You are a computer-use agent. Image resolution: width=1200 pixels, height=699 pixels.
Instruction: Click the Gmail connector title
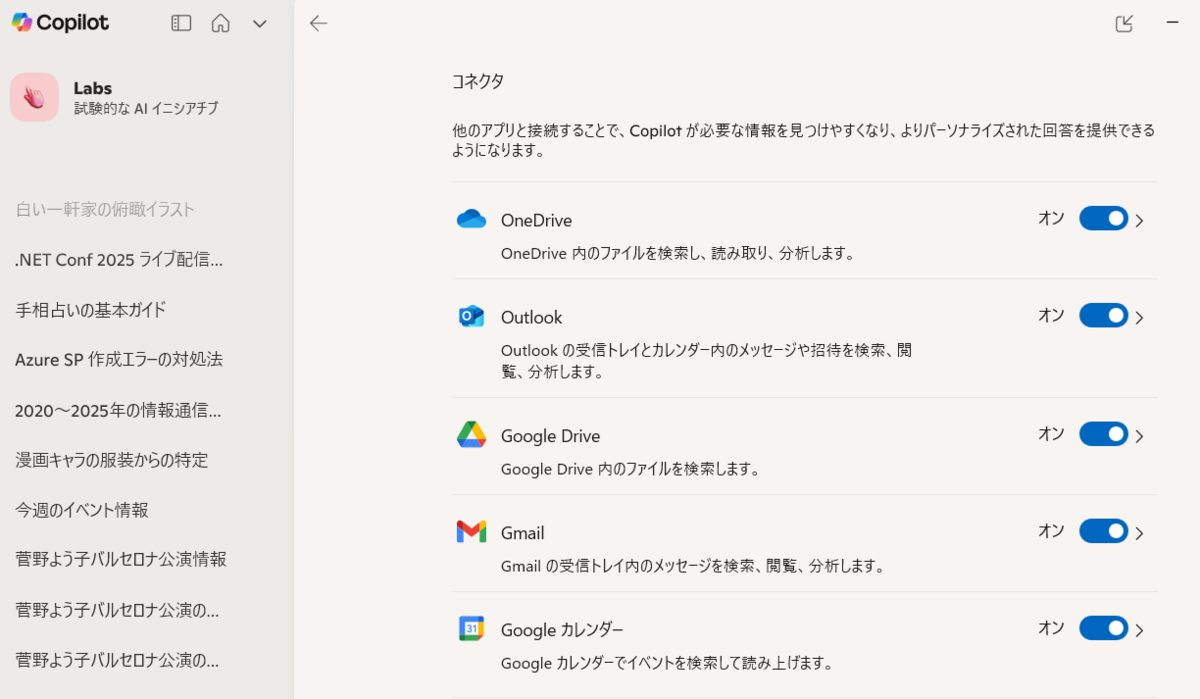click(x=522, y=533)
